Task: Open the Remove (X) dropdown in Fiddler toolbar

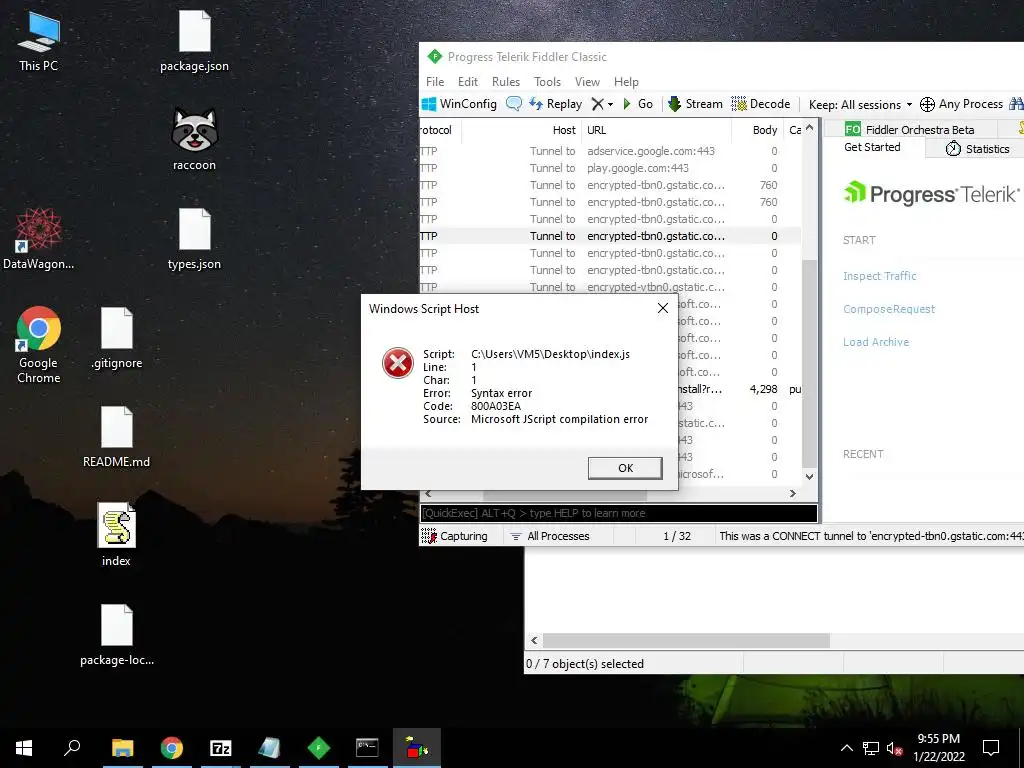Action: [602, 104]
